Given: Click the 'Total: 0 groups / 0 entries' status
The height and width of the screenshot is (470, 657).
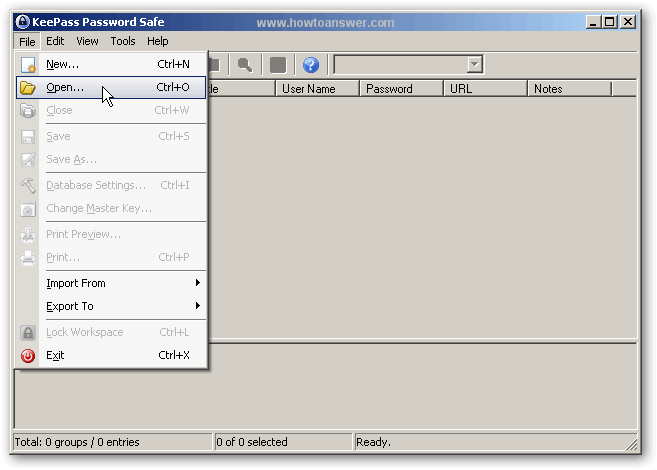Looking at the screenshot, I should tap(77, 442).
